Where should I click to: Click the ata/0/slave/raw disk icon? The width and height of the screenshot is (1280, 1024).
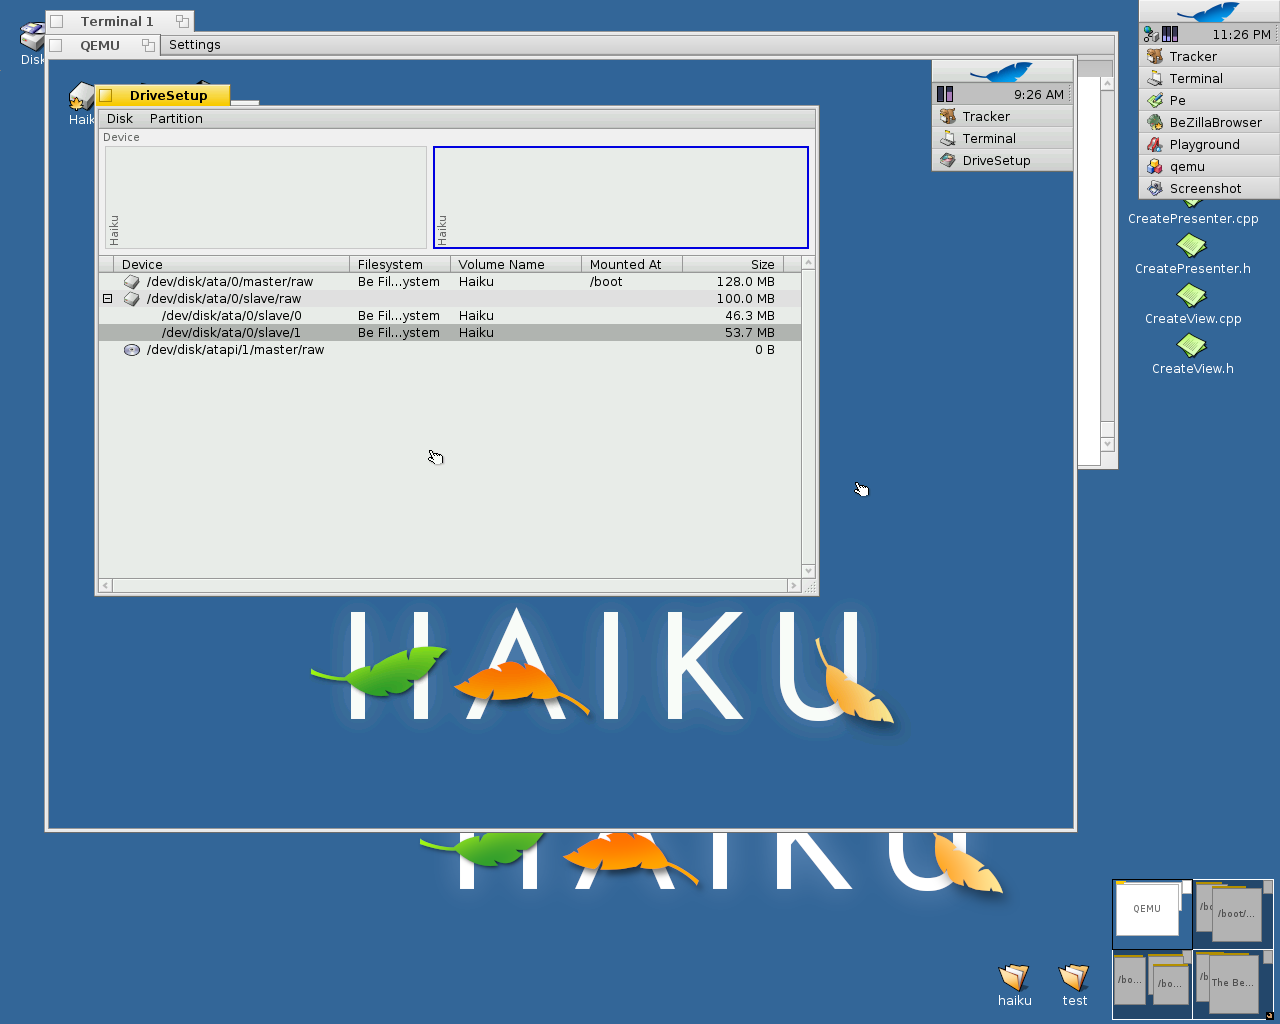(132, 299)
